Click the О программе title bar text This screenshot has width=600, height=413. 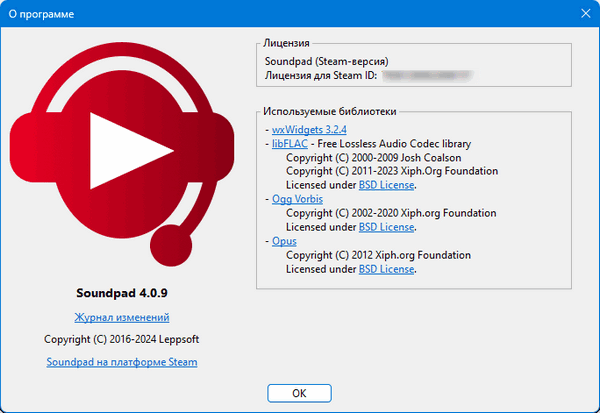(x=41, y=14)
